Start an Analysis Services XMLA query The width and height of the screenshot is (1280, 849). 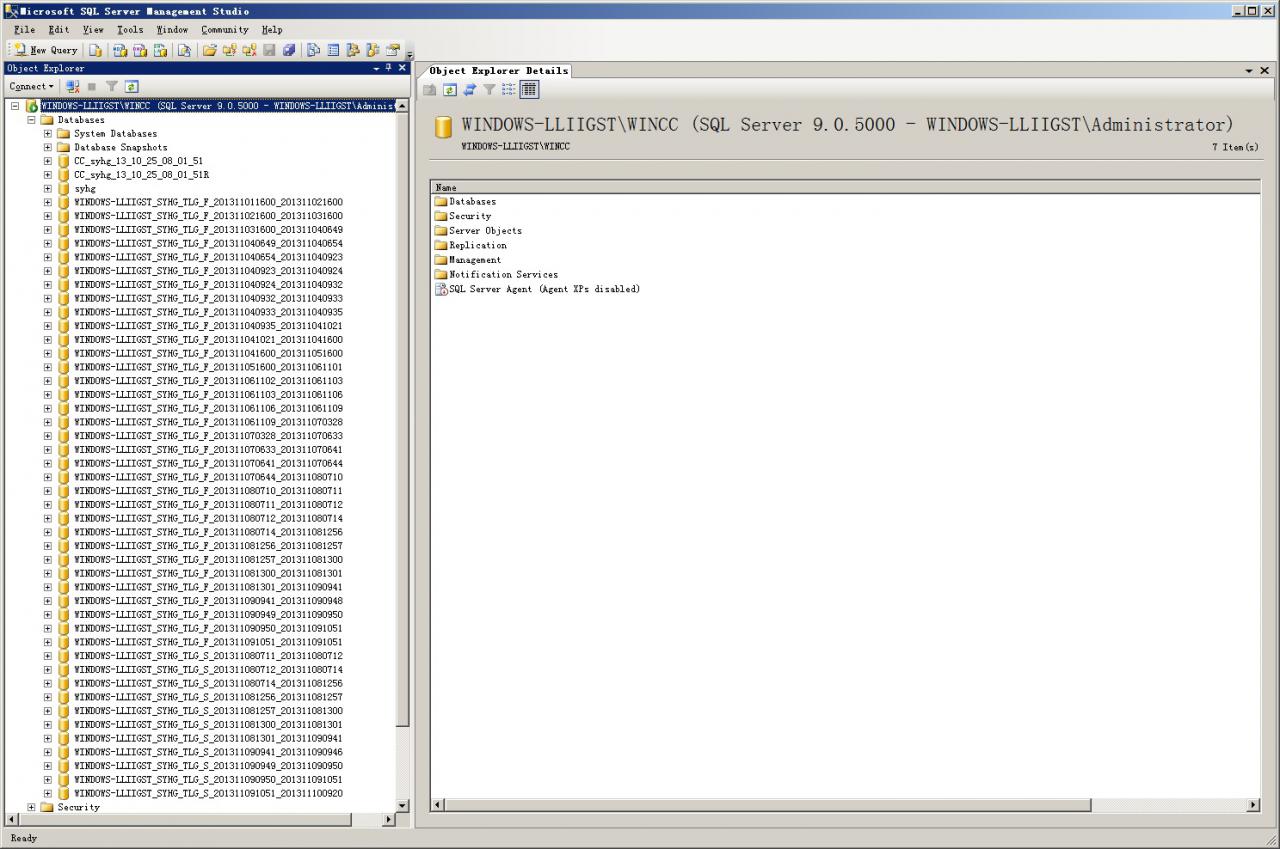point(160,50)
